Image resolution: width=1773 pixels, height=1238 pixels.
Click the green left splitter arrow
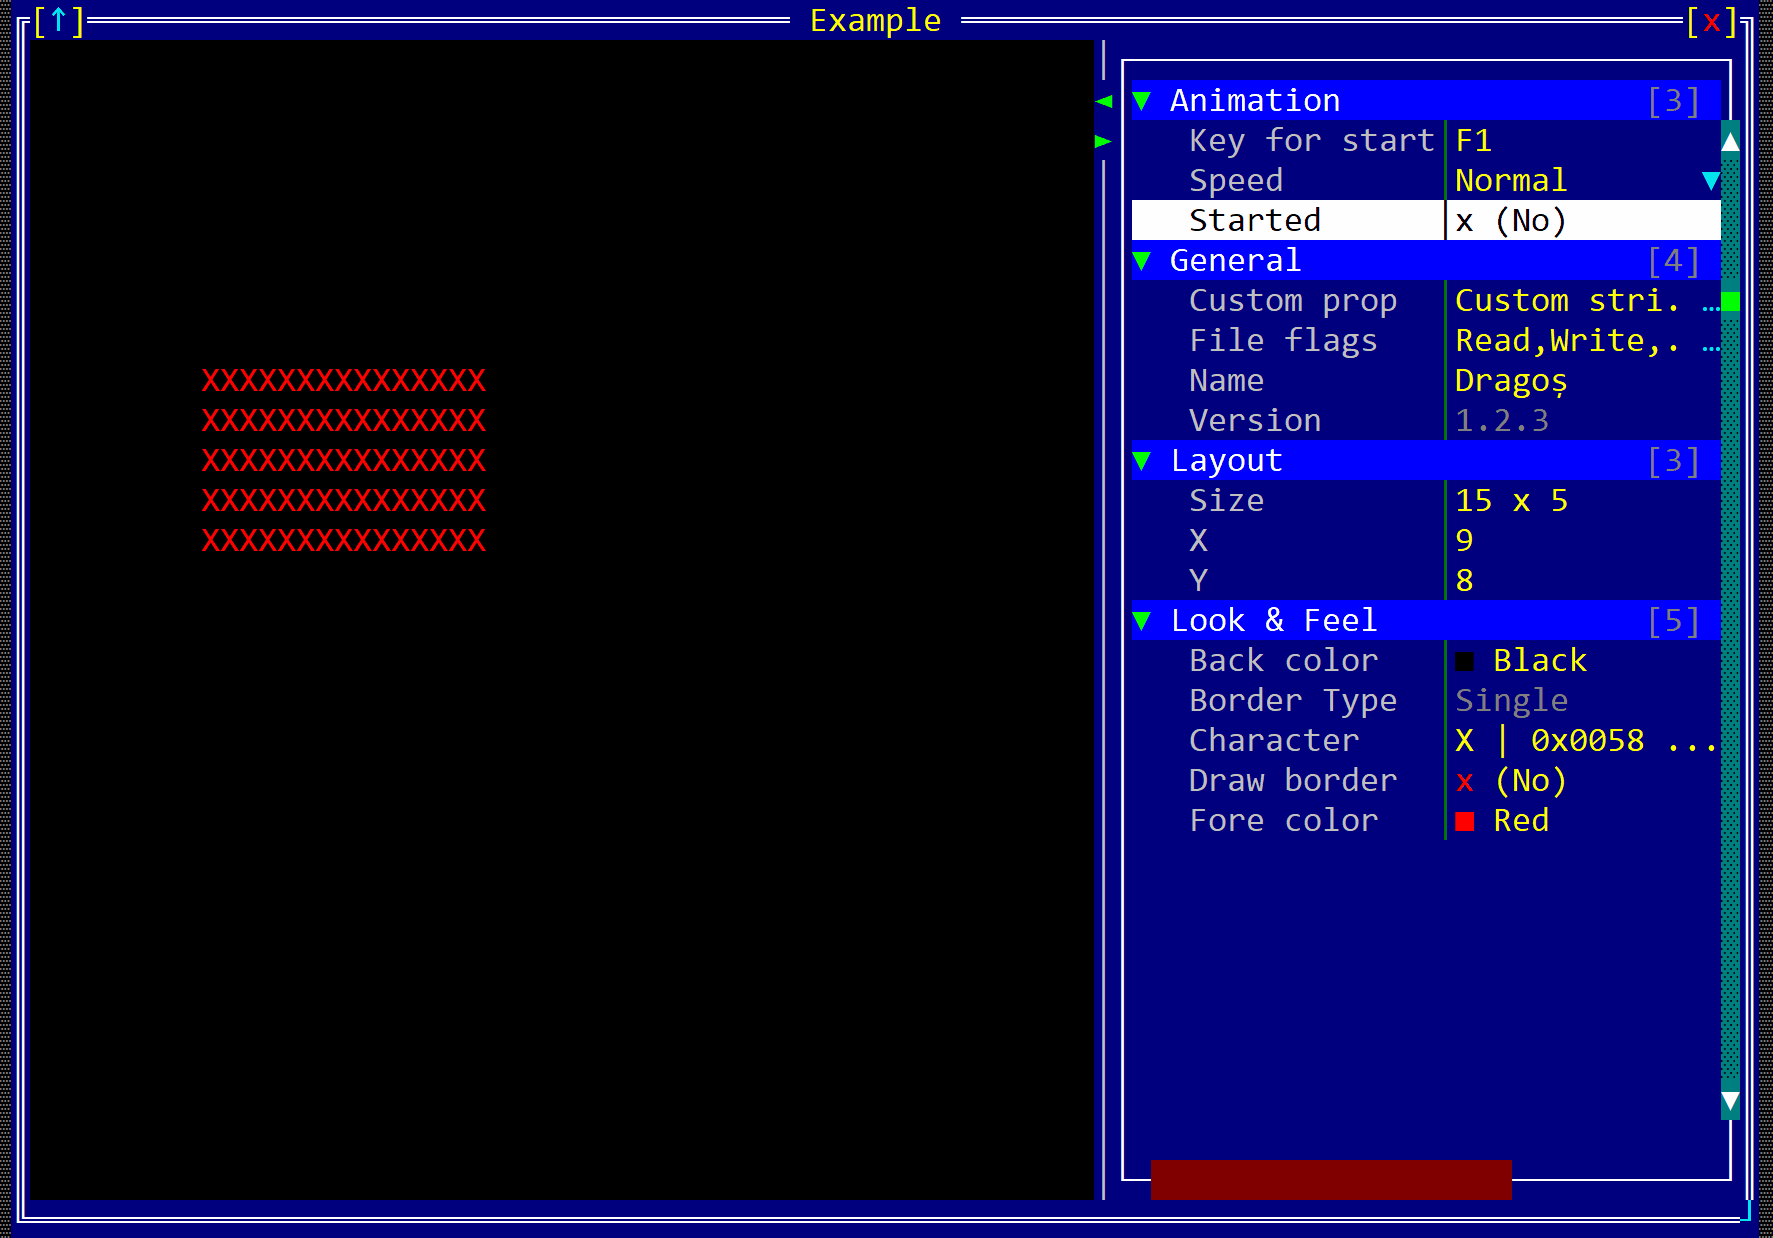(1104, 101)
